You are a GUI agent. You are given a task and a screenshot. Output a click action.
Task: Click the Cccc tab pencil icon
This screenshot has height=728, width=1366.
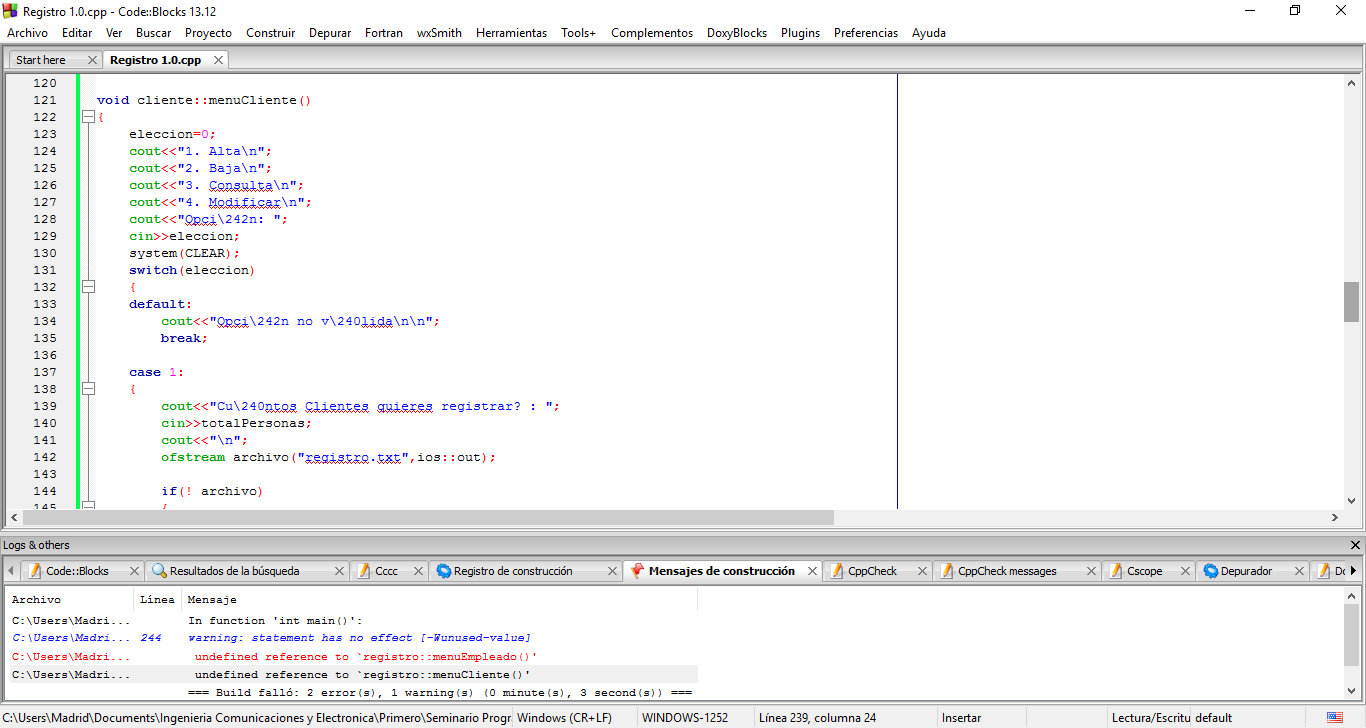click(364, 571)
